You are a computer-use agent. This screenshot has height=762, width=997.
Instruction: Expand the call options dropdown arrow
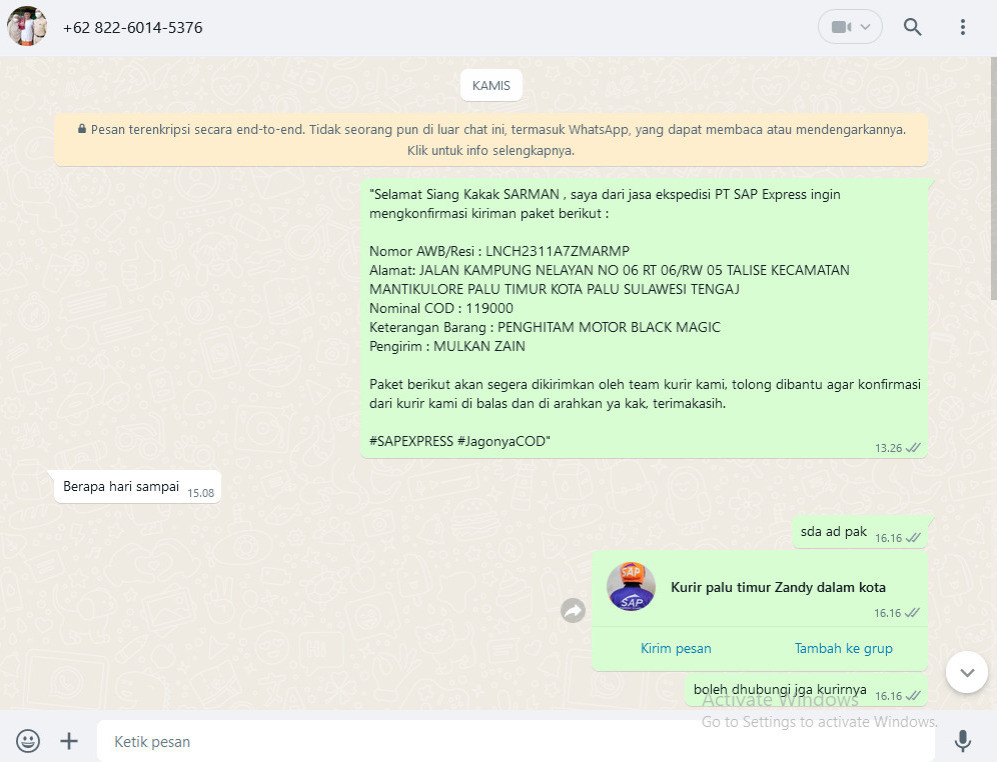pyautogui.click(x=865, y=27)
